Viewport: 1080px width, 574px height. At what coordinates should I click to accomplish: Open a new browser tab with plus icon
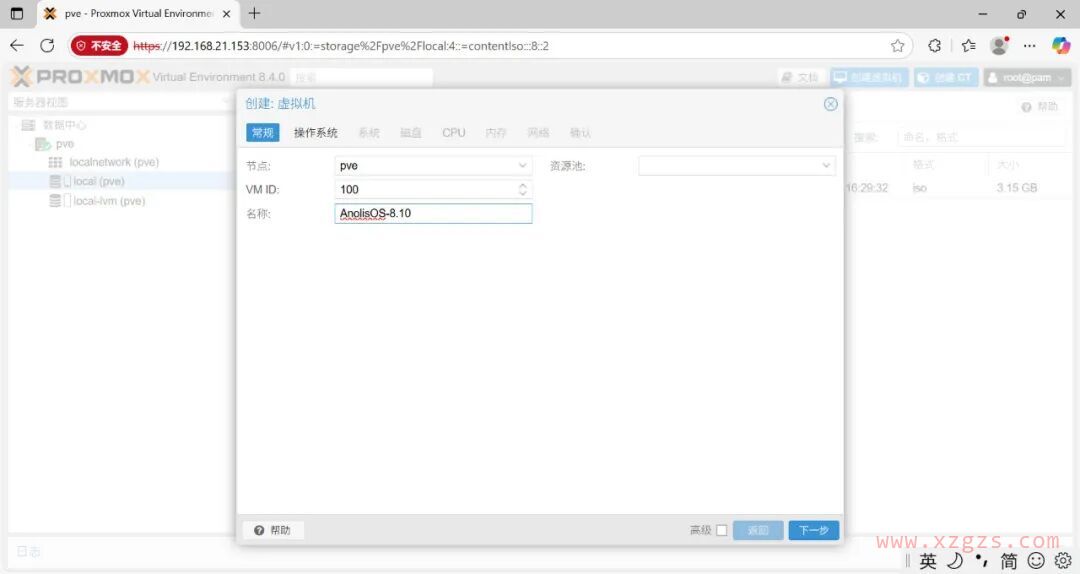pos(254,14)
